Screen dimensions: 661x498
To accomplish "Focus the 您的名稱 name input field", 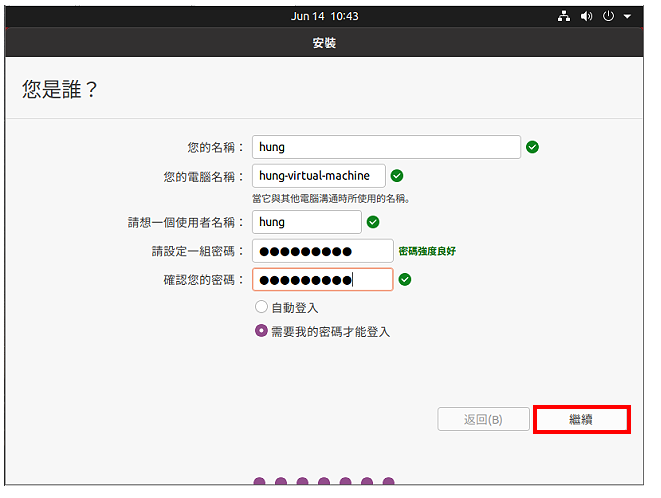I will (x=386, y=147).
